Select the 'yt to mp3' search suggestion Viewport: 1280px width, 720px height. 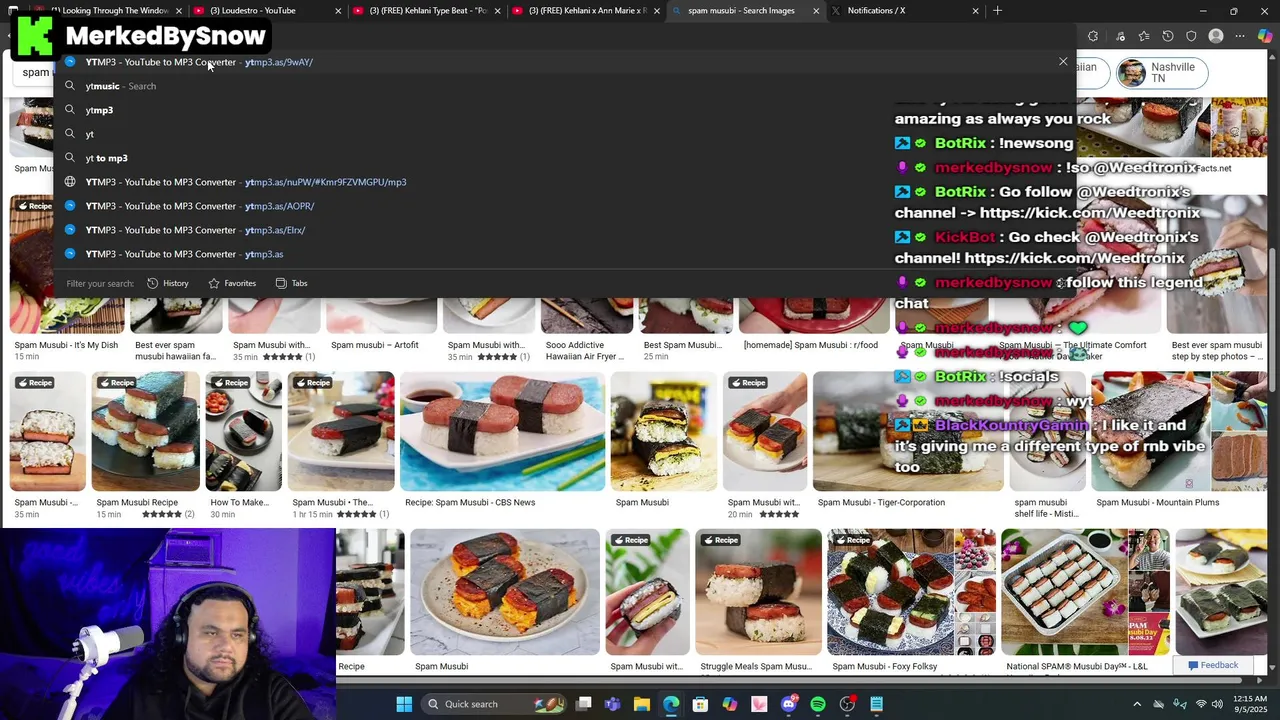(565, 158)
